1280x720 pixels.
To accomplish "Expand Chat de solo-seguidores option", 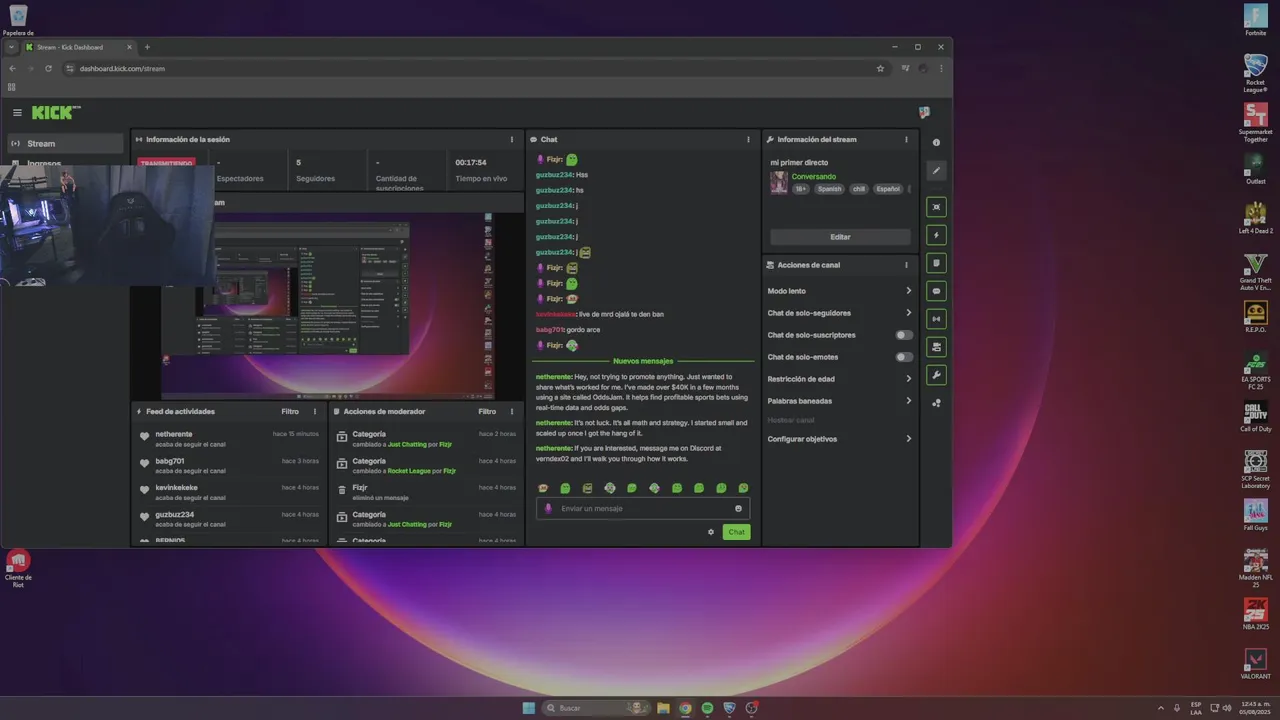I will point(840,313).
